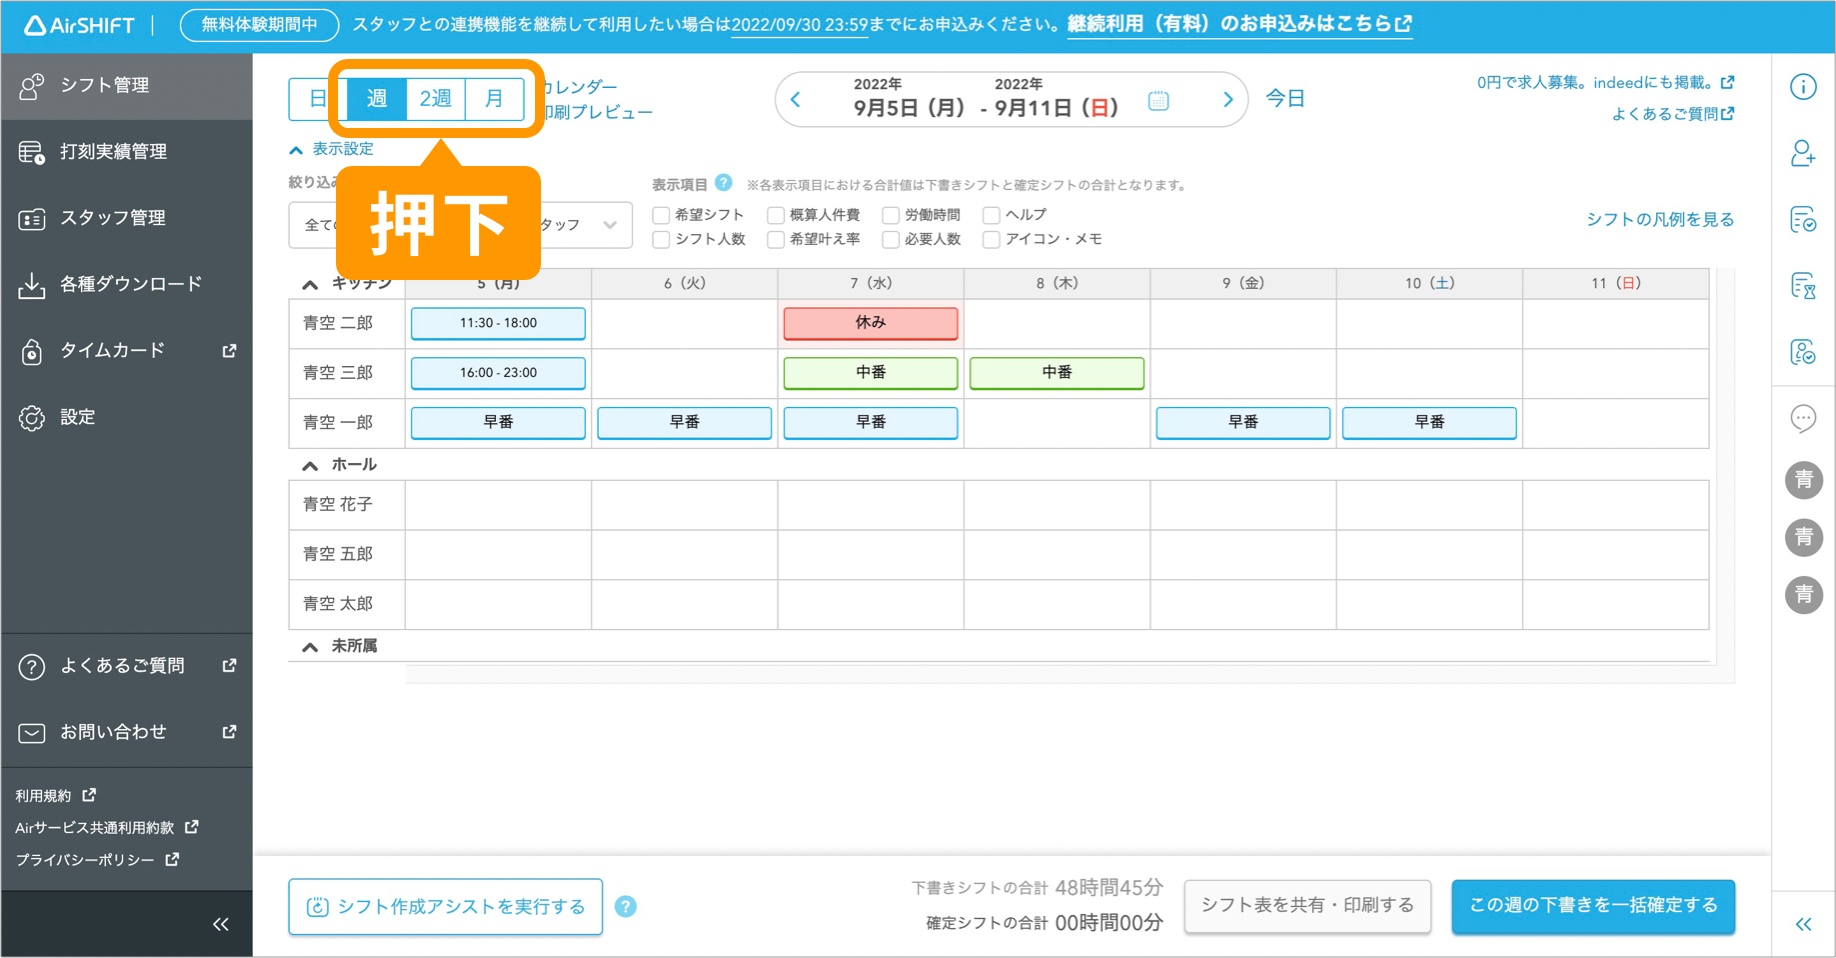Collapse the キッチン section
The image size is (1836, 958).
(309, 282)
